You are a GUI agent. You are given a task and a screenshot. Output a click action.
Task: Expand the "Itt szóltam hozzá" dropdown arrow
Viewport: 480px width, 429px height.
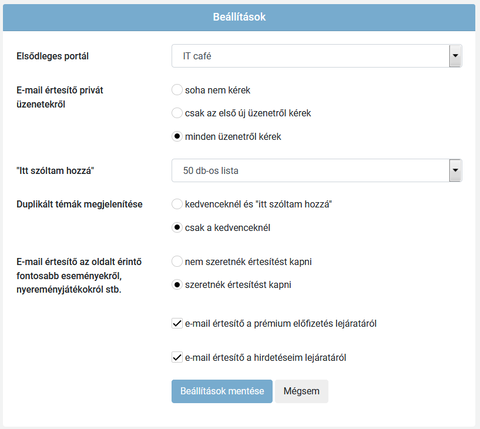point(455,170)
